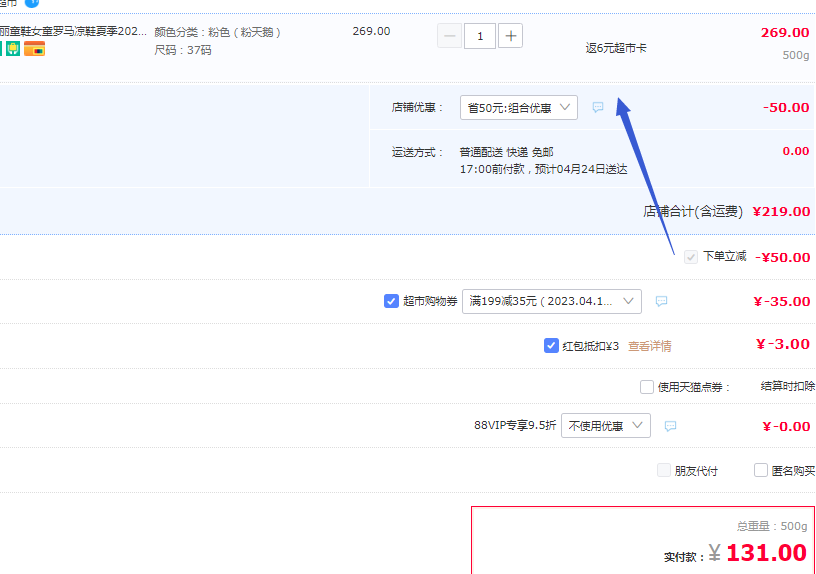Image resolution: width=816 pixels, height=574 pixels.
Task: Click the 返6元超市卡 text
Action: click(616, 48)
